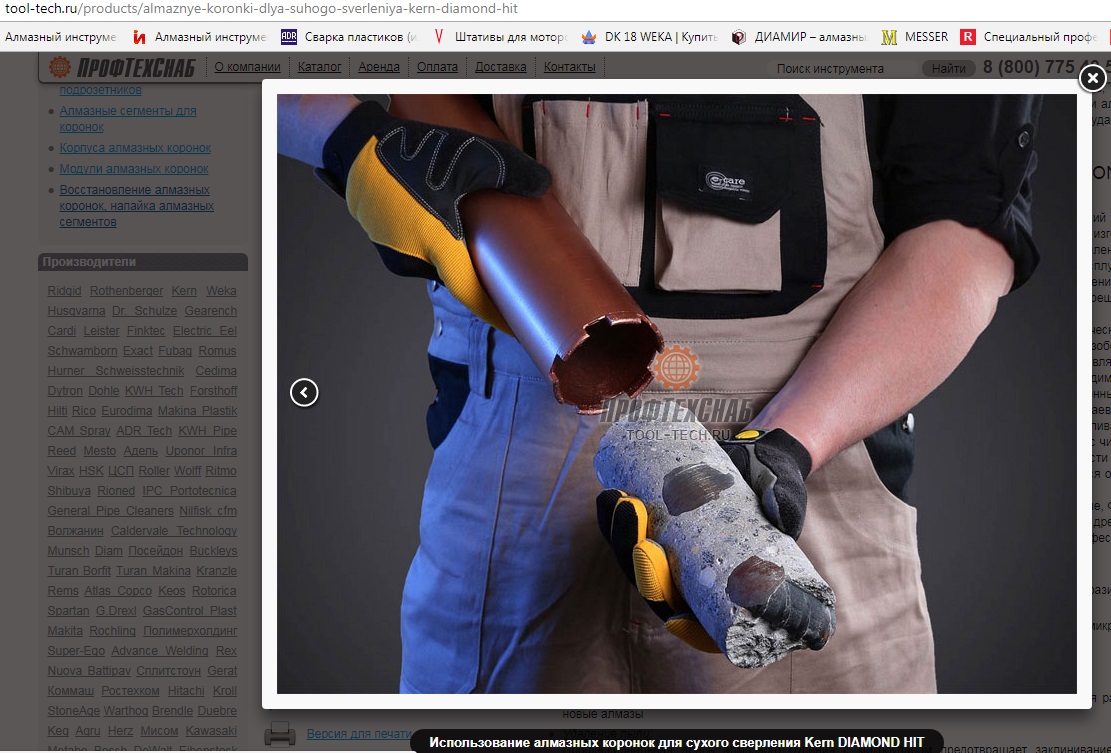The height and width of the screenshot is (753, 1111).
Task: Open the MESSER bookmark
Action: (915, 37)
